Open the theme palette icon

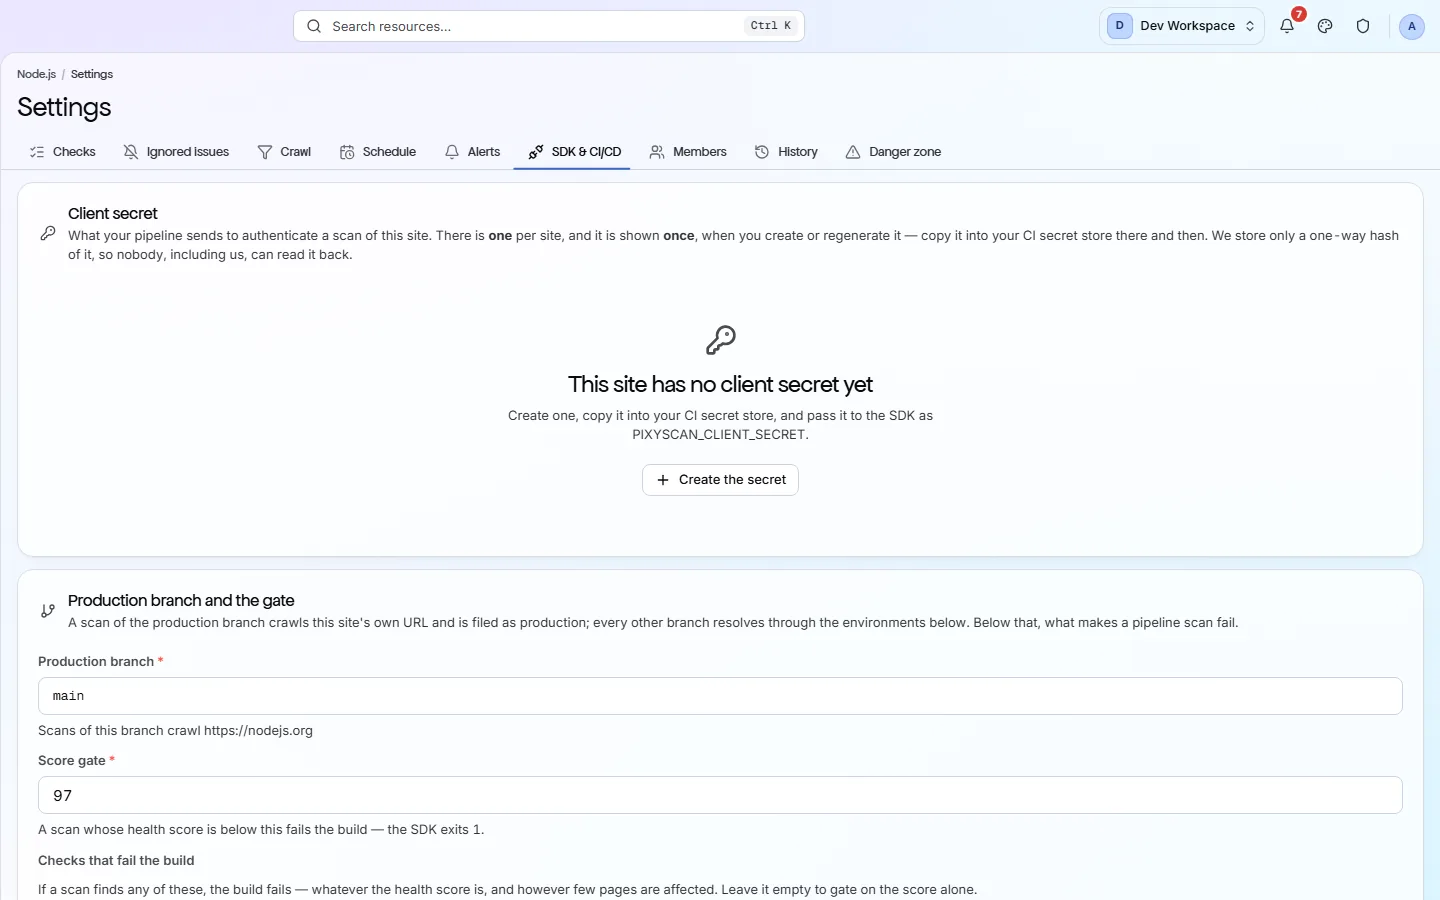(x=1325, y=26)
